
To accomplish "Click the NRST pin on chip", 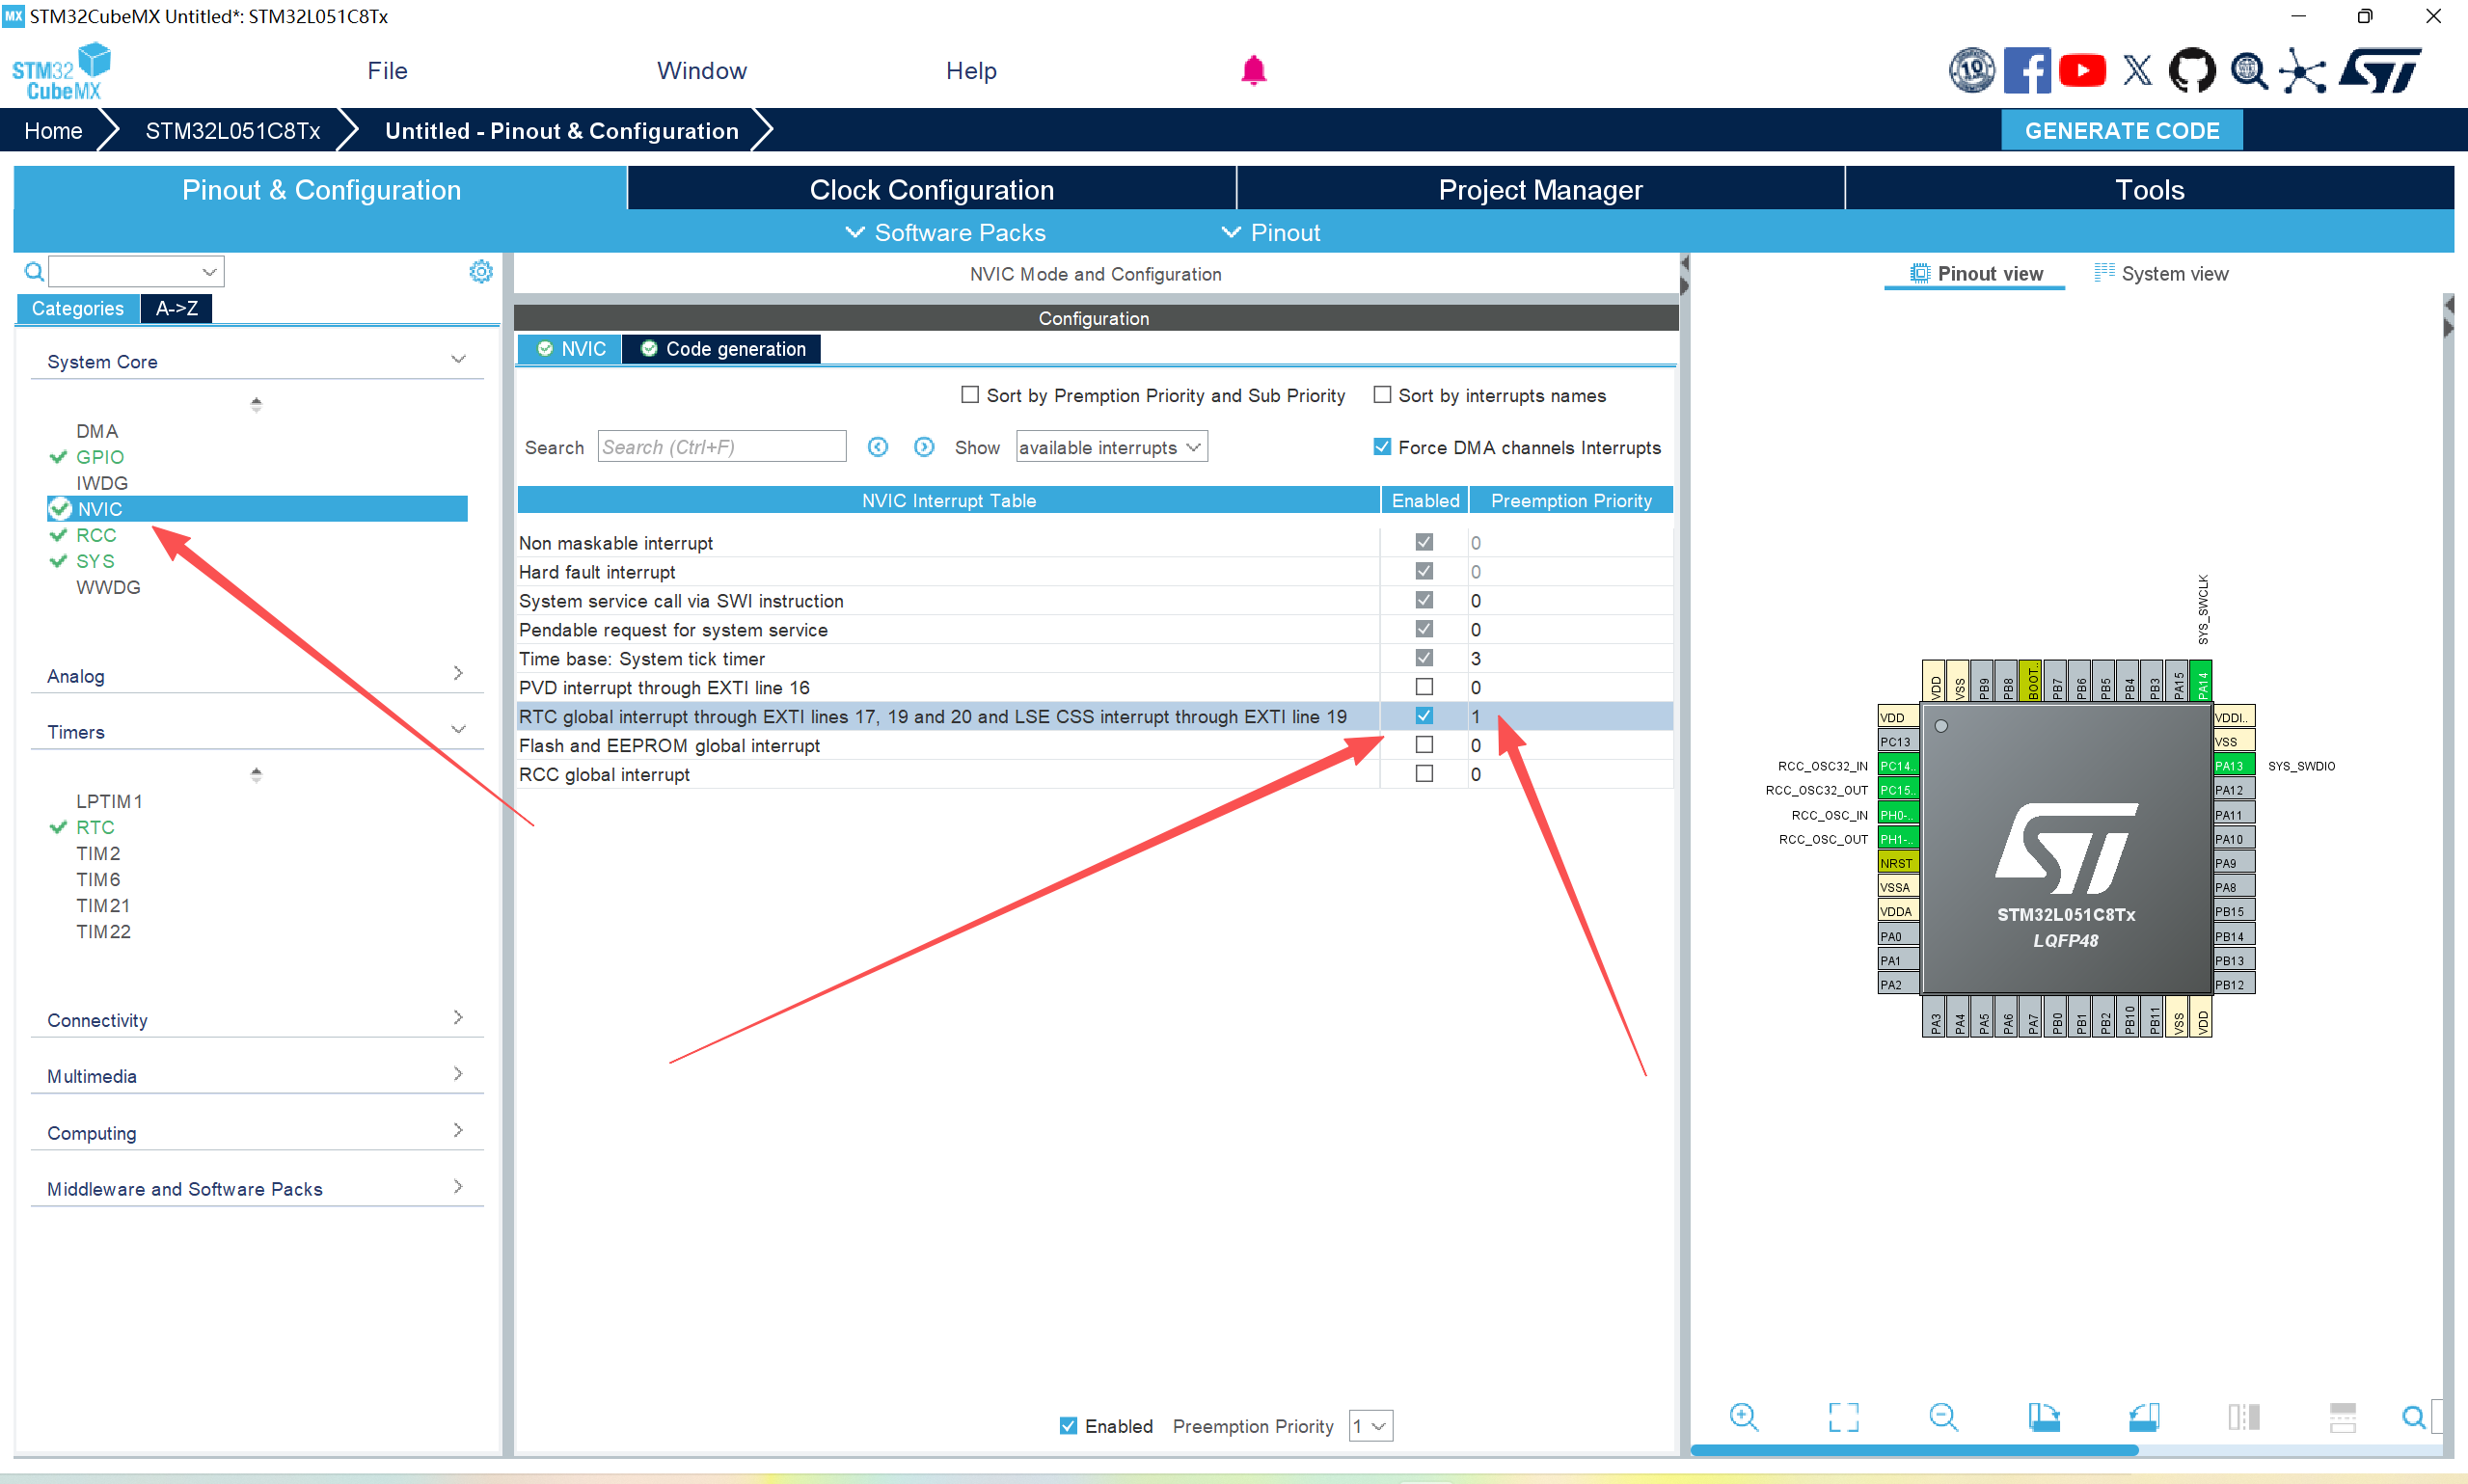I will [x=1898, y=862].
